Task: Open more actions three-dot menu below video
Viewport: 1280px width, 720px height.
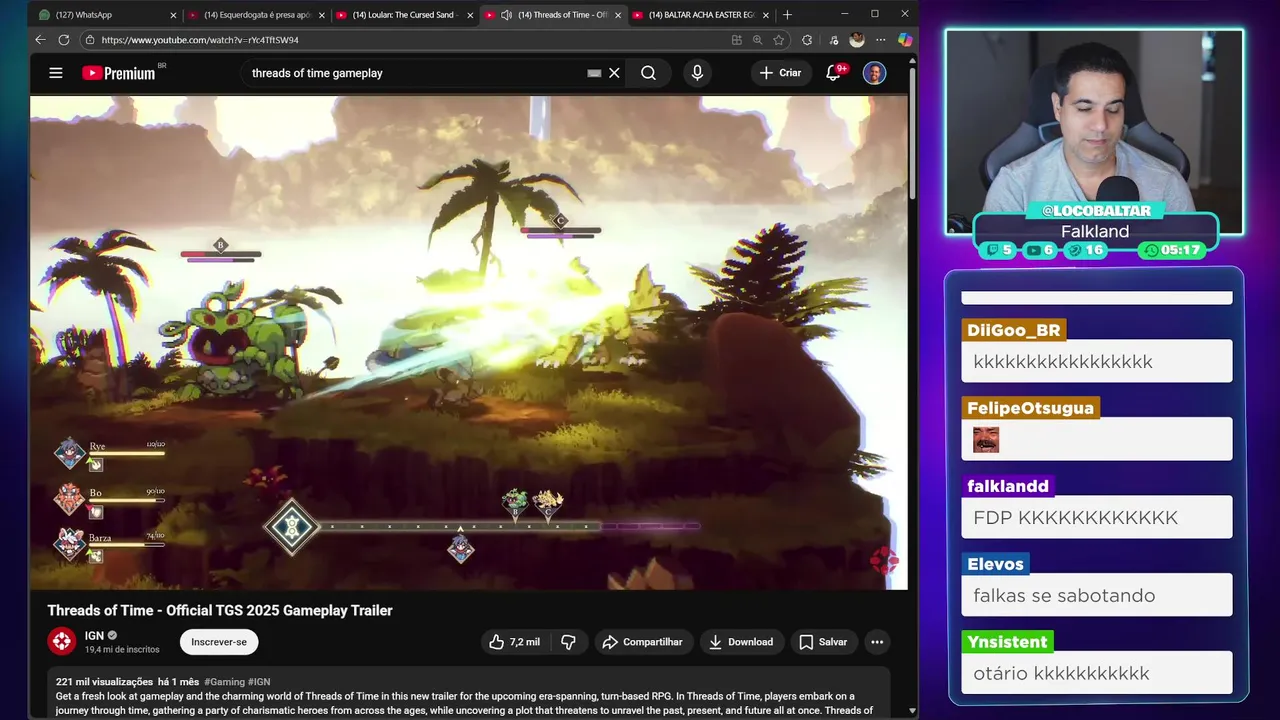Action: pyautogui.click(x=877, y=642)
